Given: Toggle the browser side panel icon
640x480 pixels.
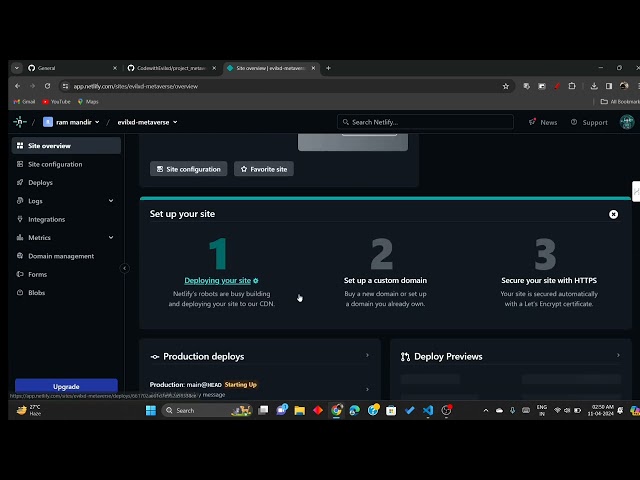Looking at the screenshot, I should 609,86.
